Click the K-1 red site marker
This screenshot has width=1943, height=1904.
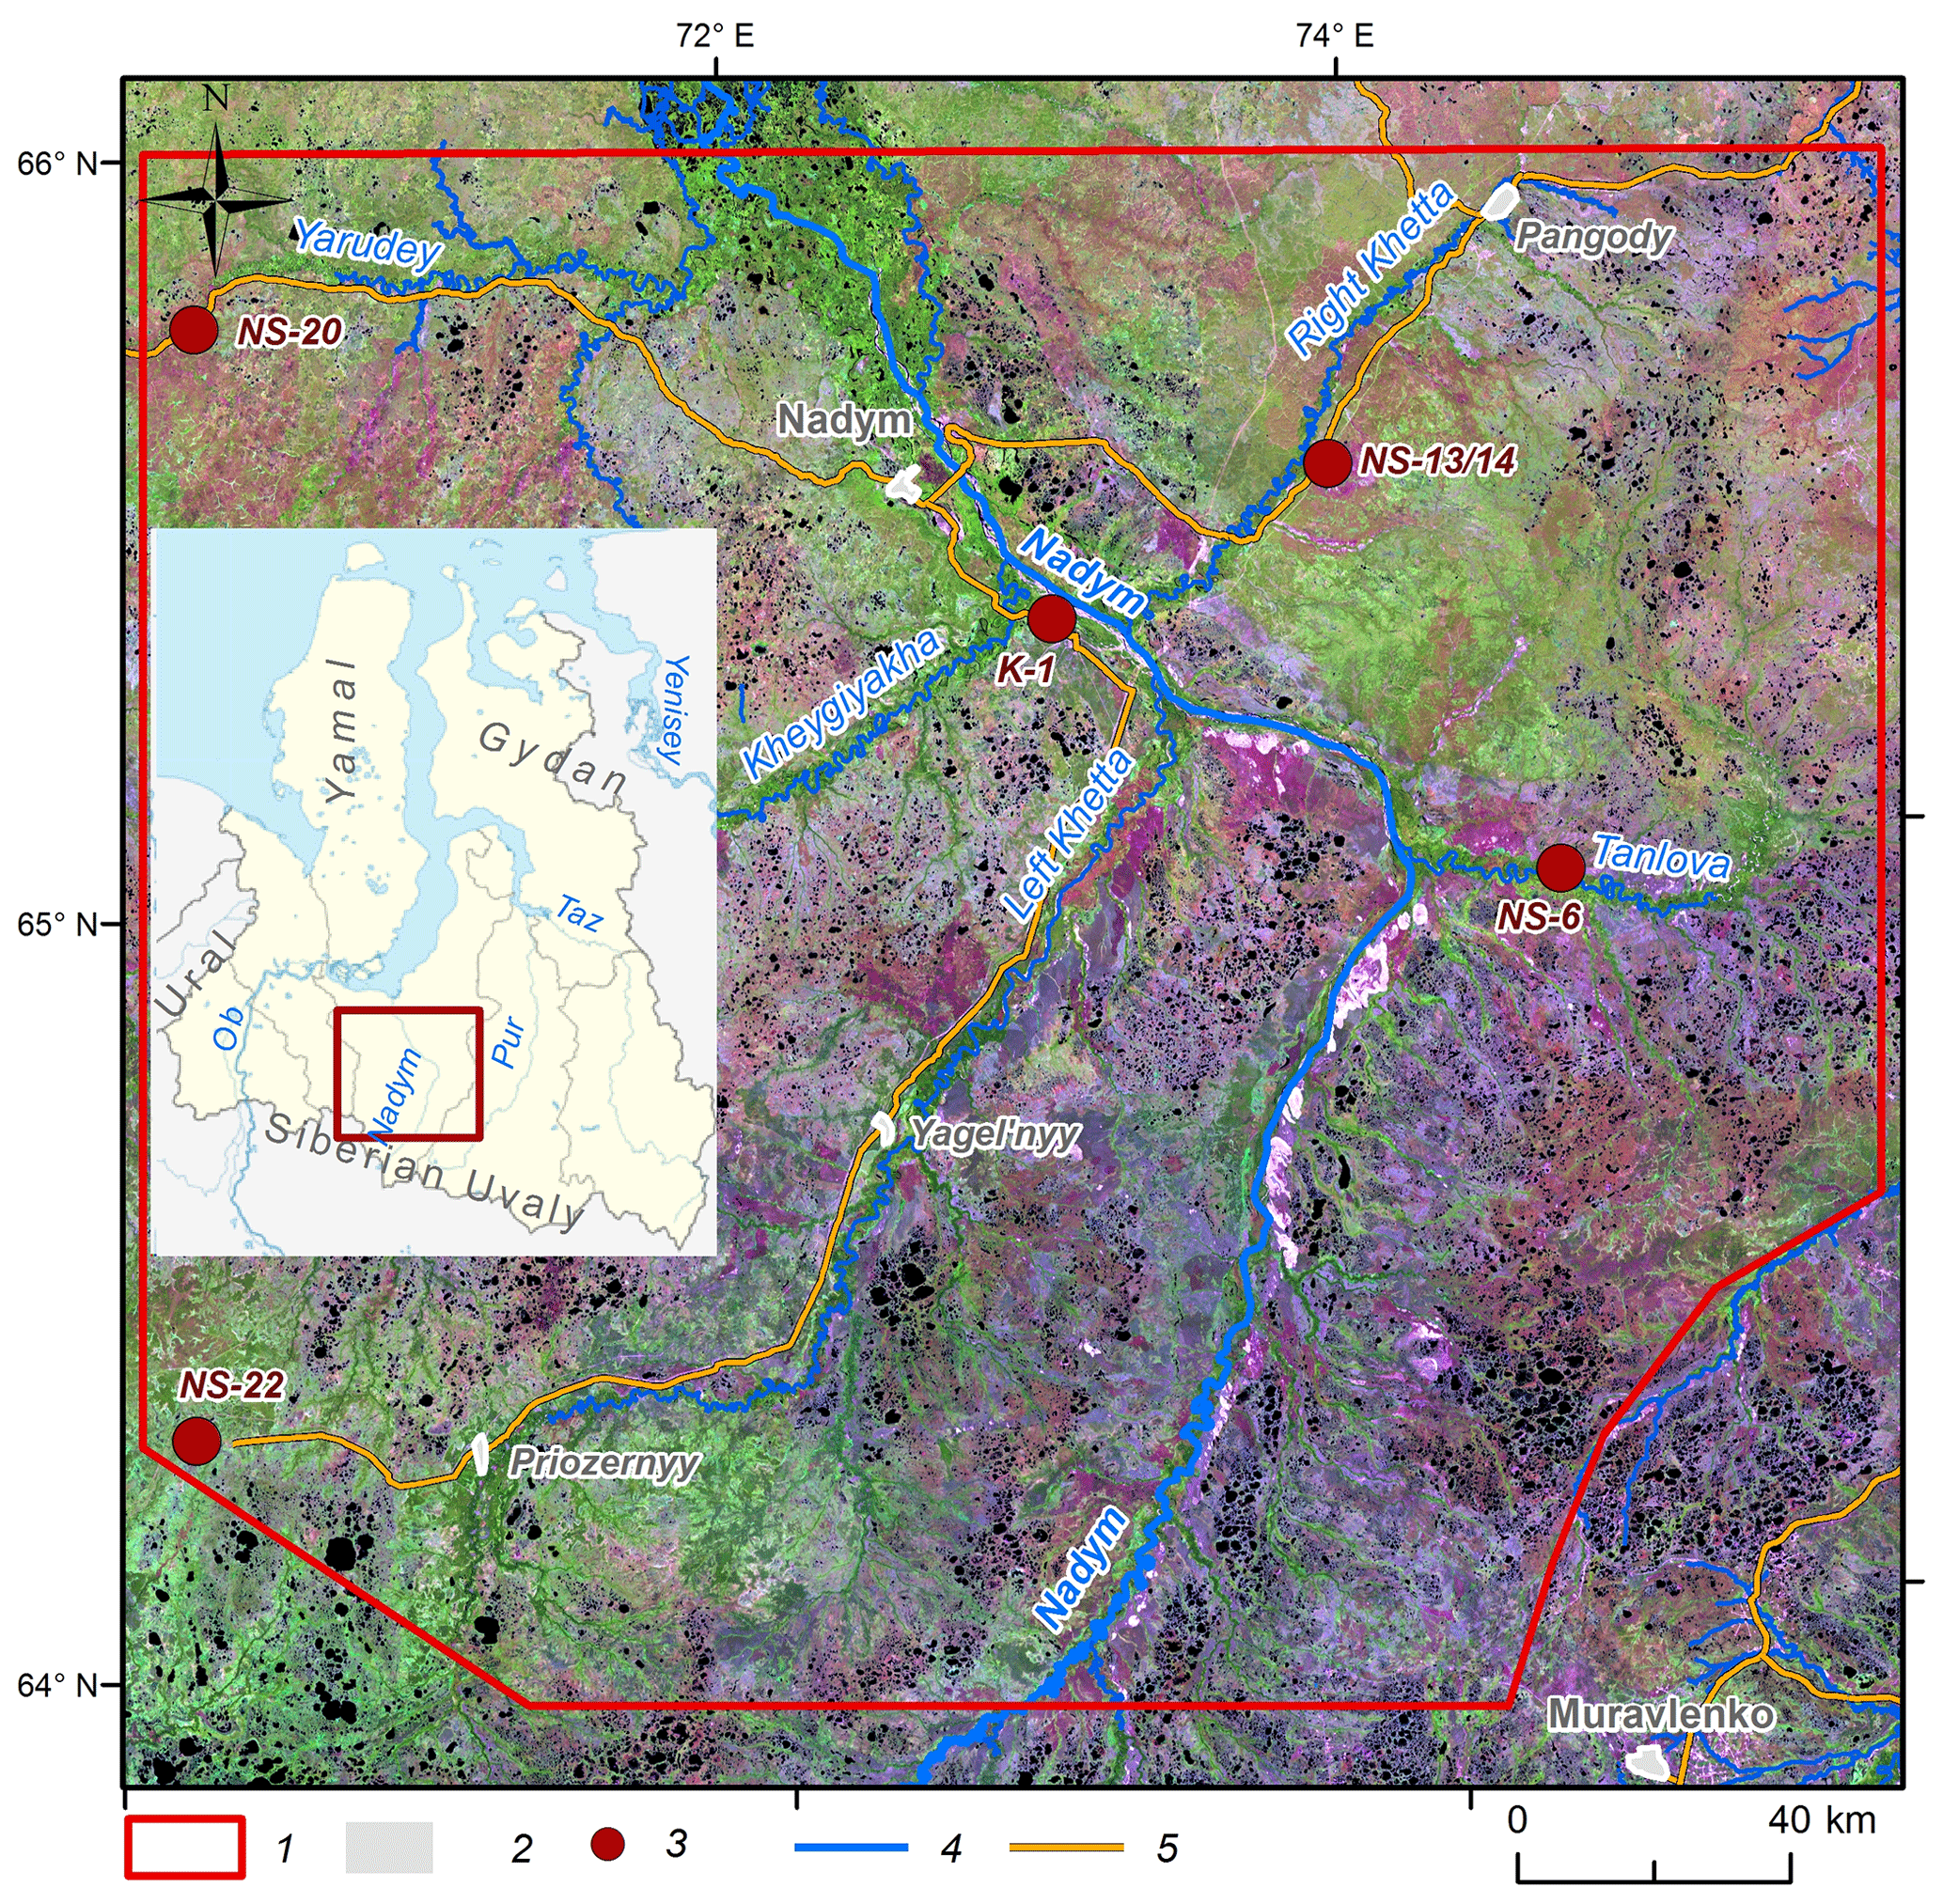[1052, 618]
